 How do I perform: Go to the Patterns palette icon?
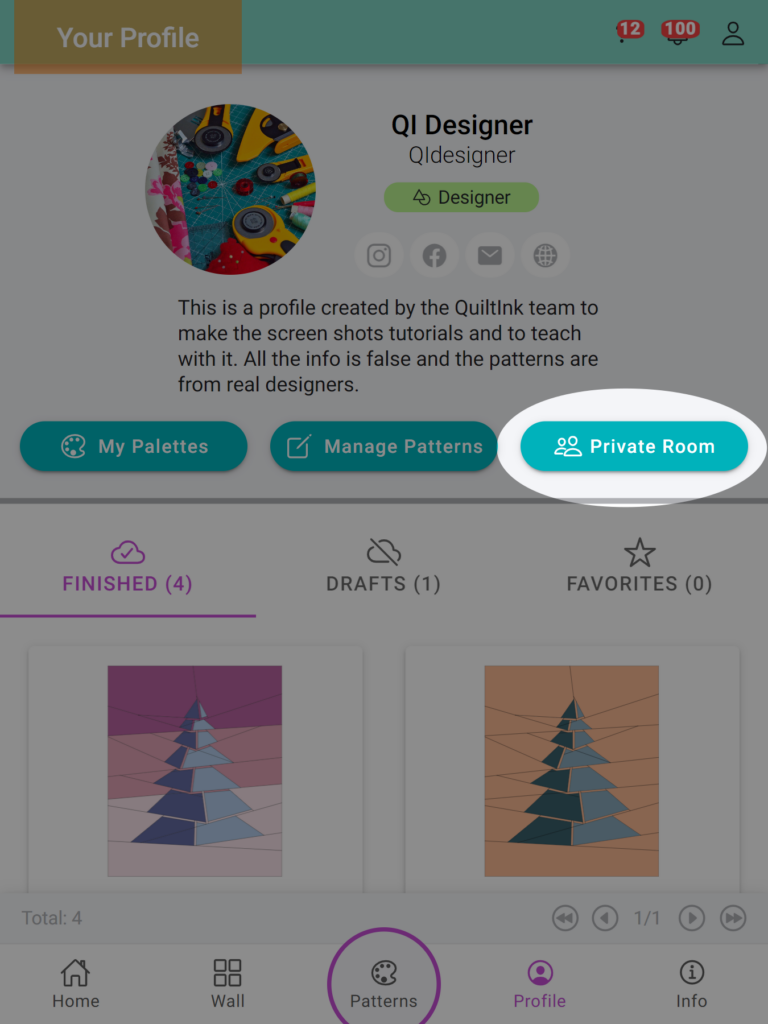pyautogui.click(x=383, y=973)
